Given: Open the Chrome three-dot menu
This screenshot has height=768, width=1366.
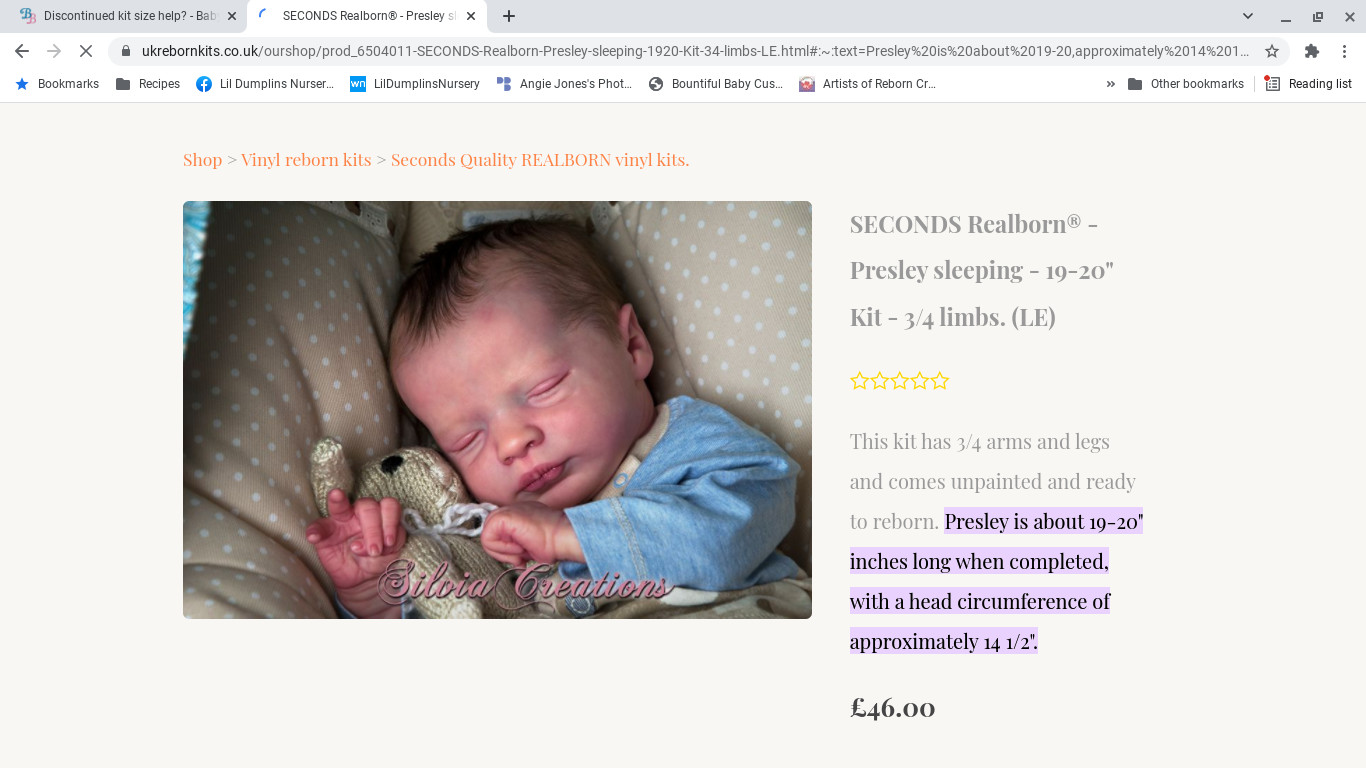Looking at the screenshot, I should click(1345, 51).
